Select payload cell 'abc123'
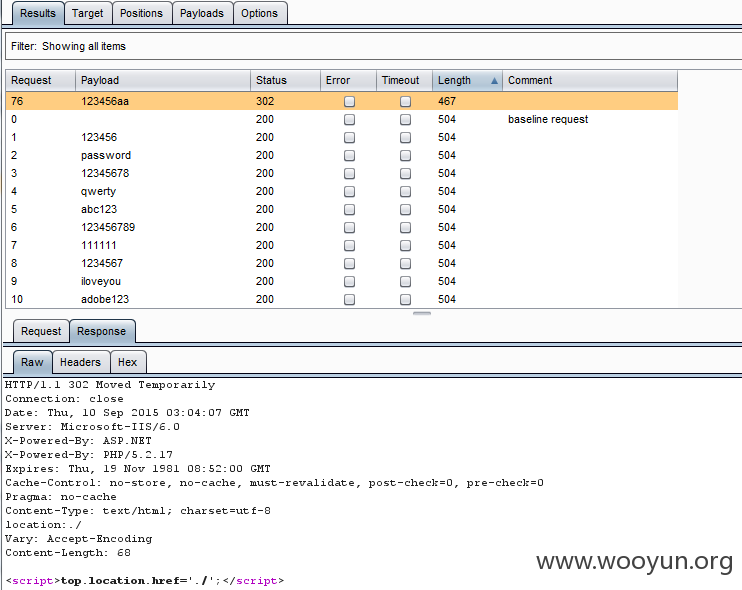Image resolution: width=742 pixels, height=590 pixels. click(99, 209)
